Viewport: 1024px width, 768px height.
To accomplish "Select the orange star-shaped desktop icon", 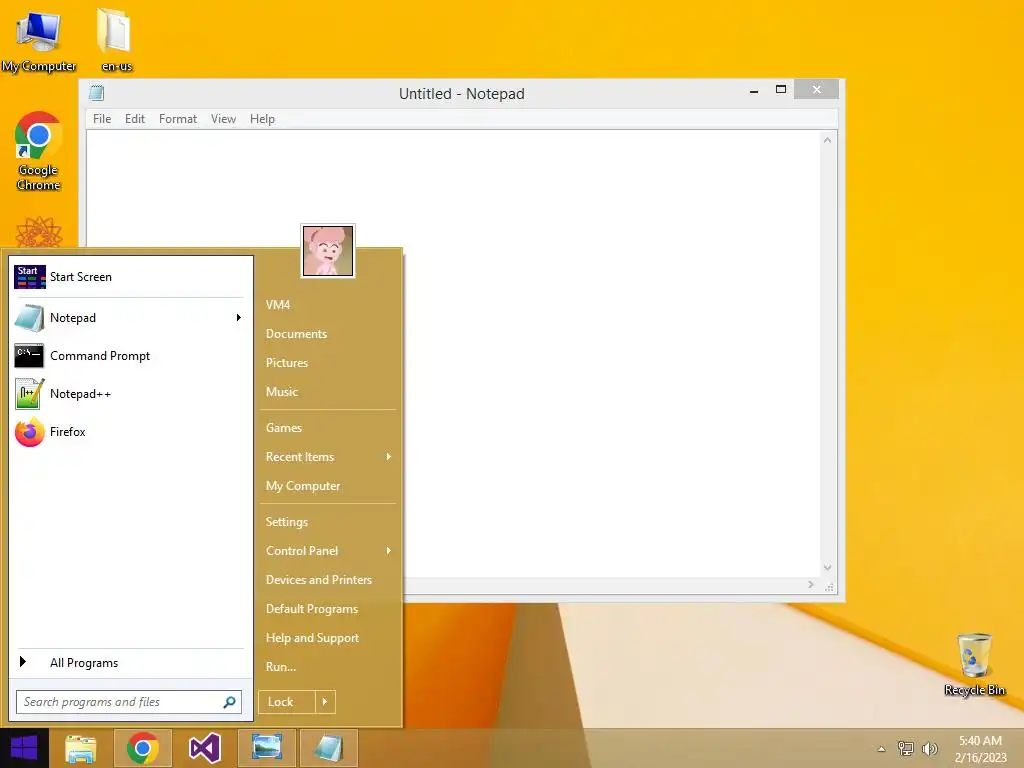I will coord(39,232).
